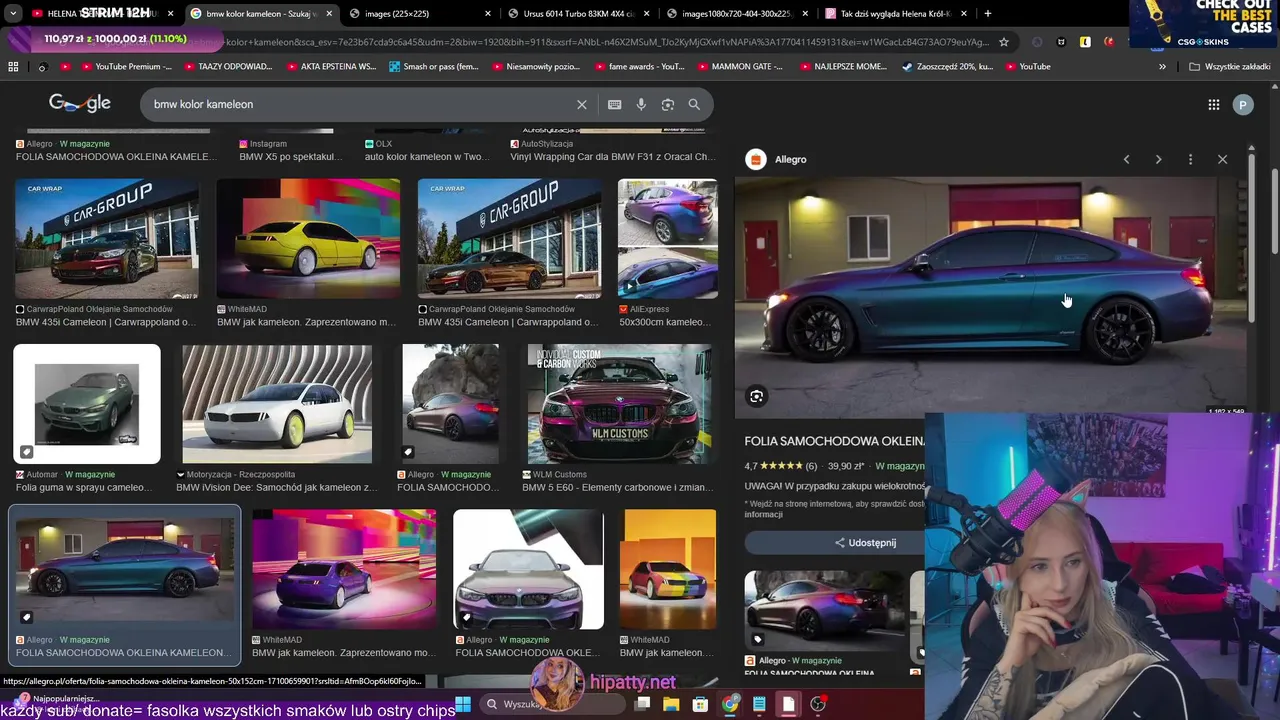This screenshot has height=720, width=1280.
Task: Open the AKTA EPSTEINA bookmark
Action: [x=331, y=66]
